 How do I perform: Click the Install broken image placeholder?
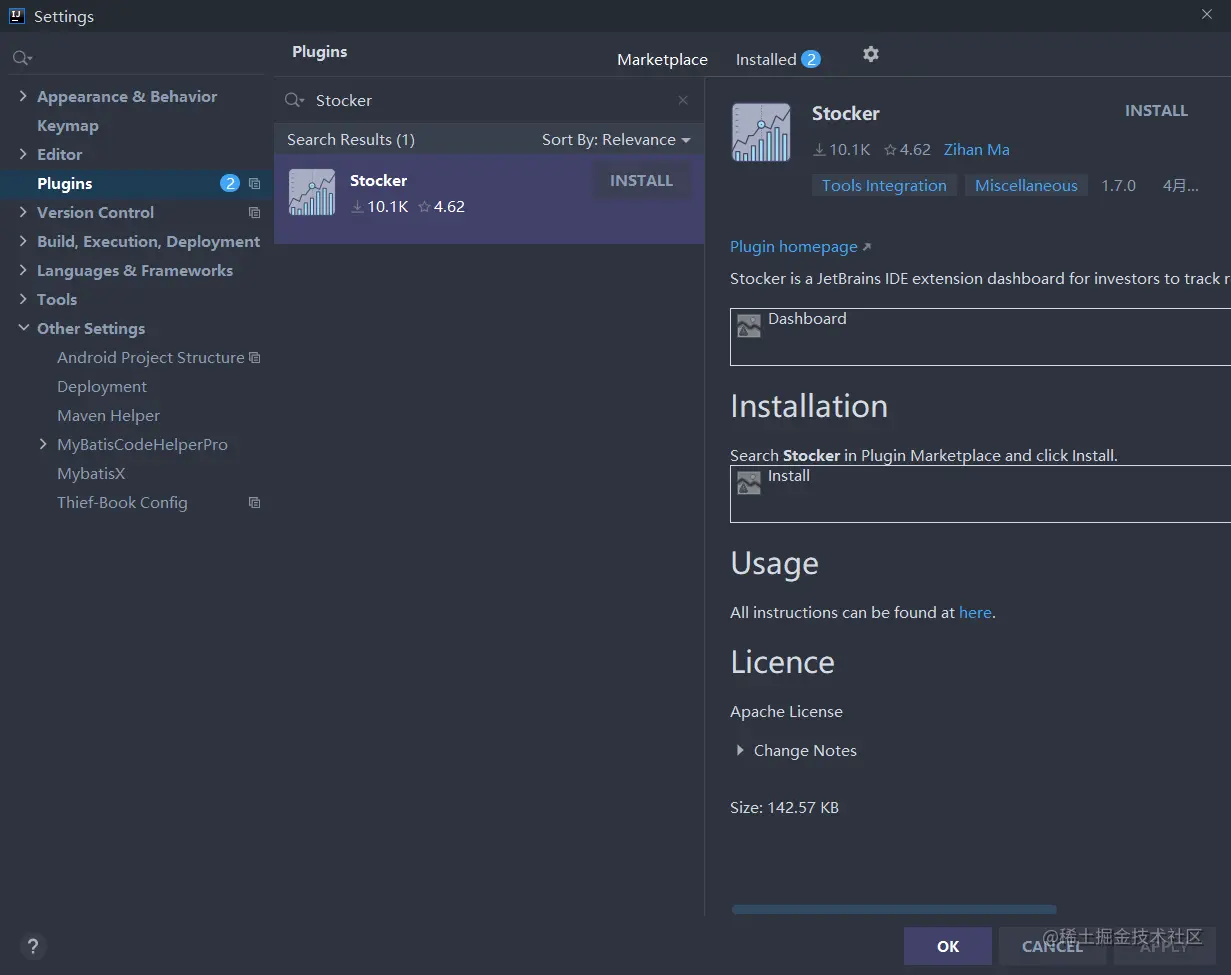(749, 483)
